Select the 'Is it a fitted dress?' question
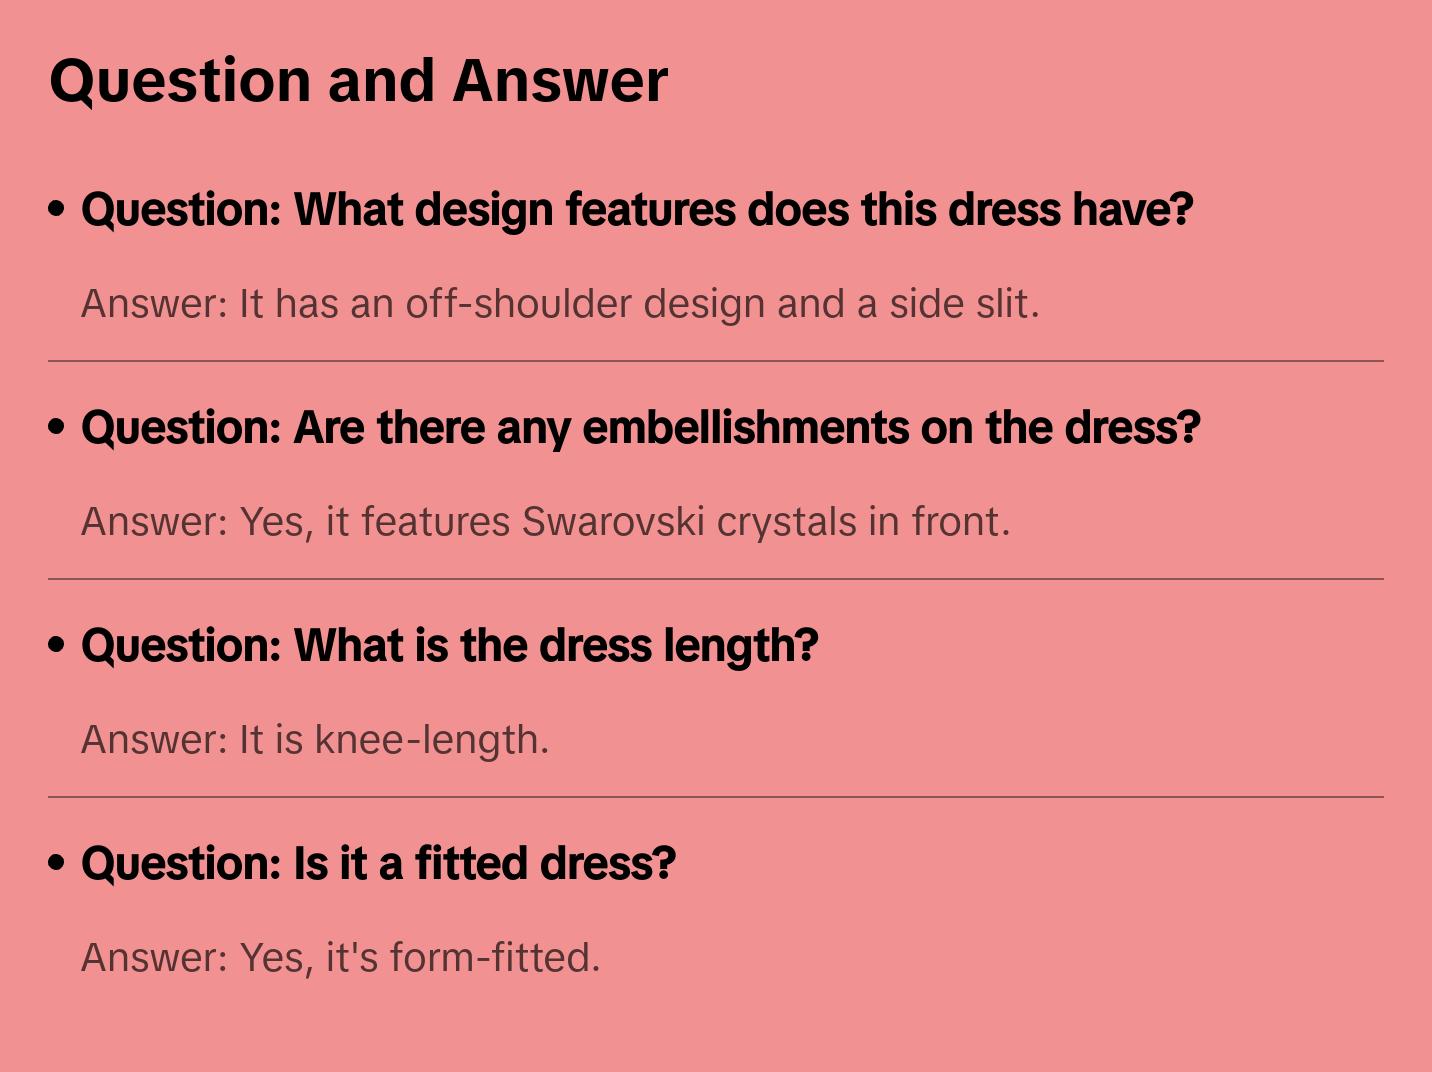Viewport: 1432px width, 1072px height. click(x=378, y=863)
